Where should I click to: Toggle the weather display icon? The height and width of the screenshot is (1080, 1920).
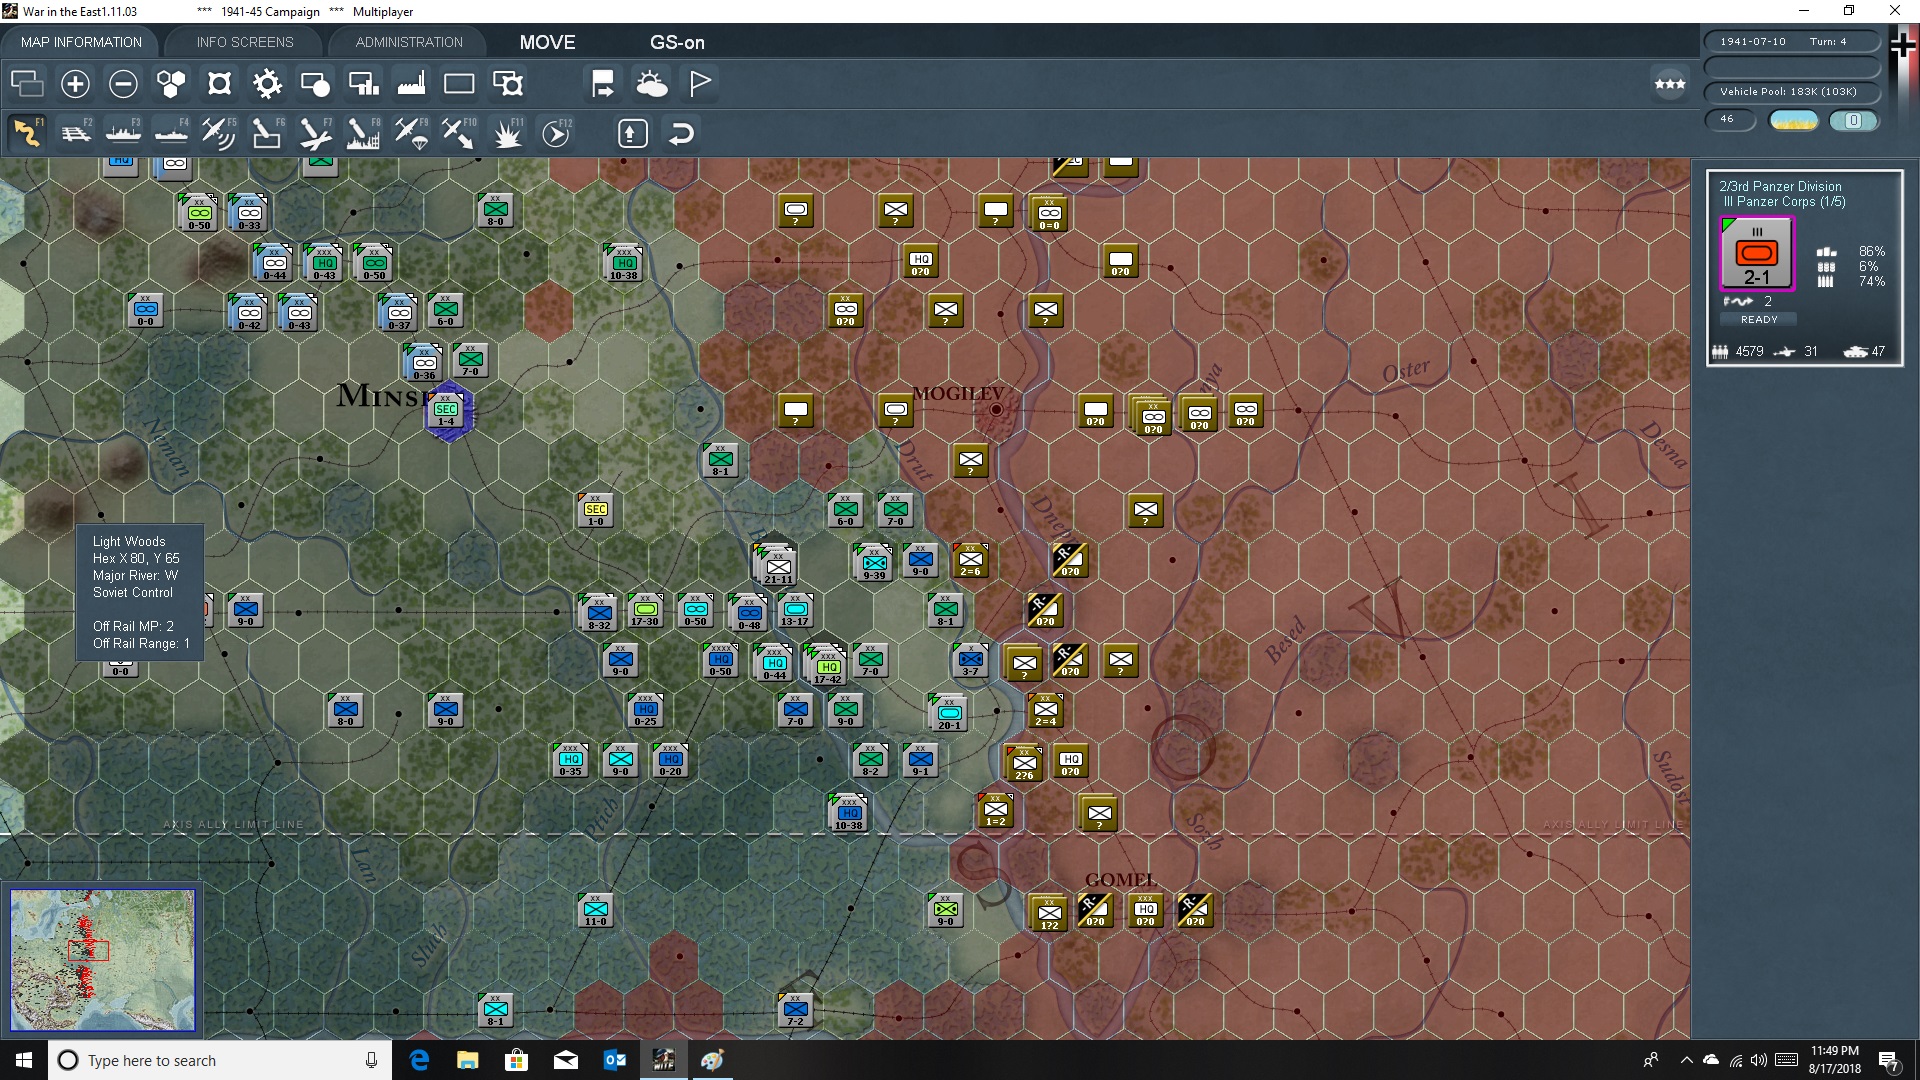click(x=652, y=84)
